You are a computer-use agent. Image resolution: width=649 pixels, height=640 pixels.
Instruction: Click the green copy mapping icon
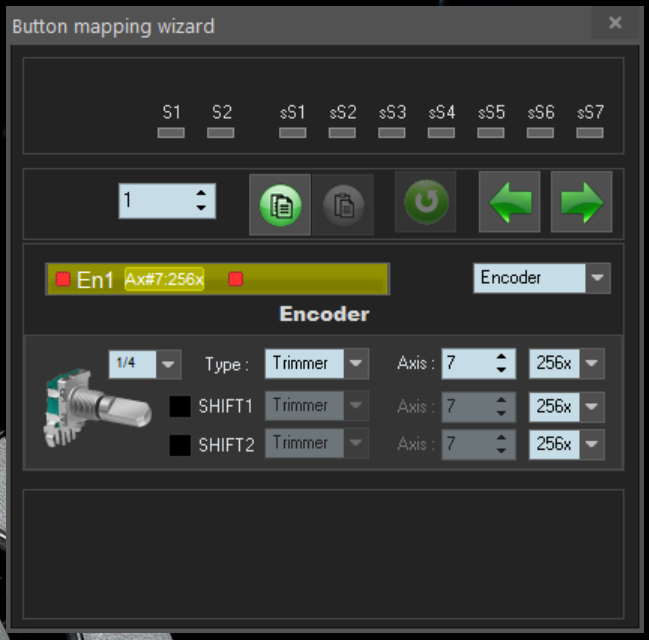[280, 205]
